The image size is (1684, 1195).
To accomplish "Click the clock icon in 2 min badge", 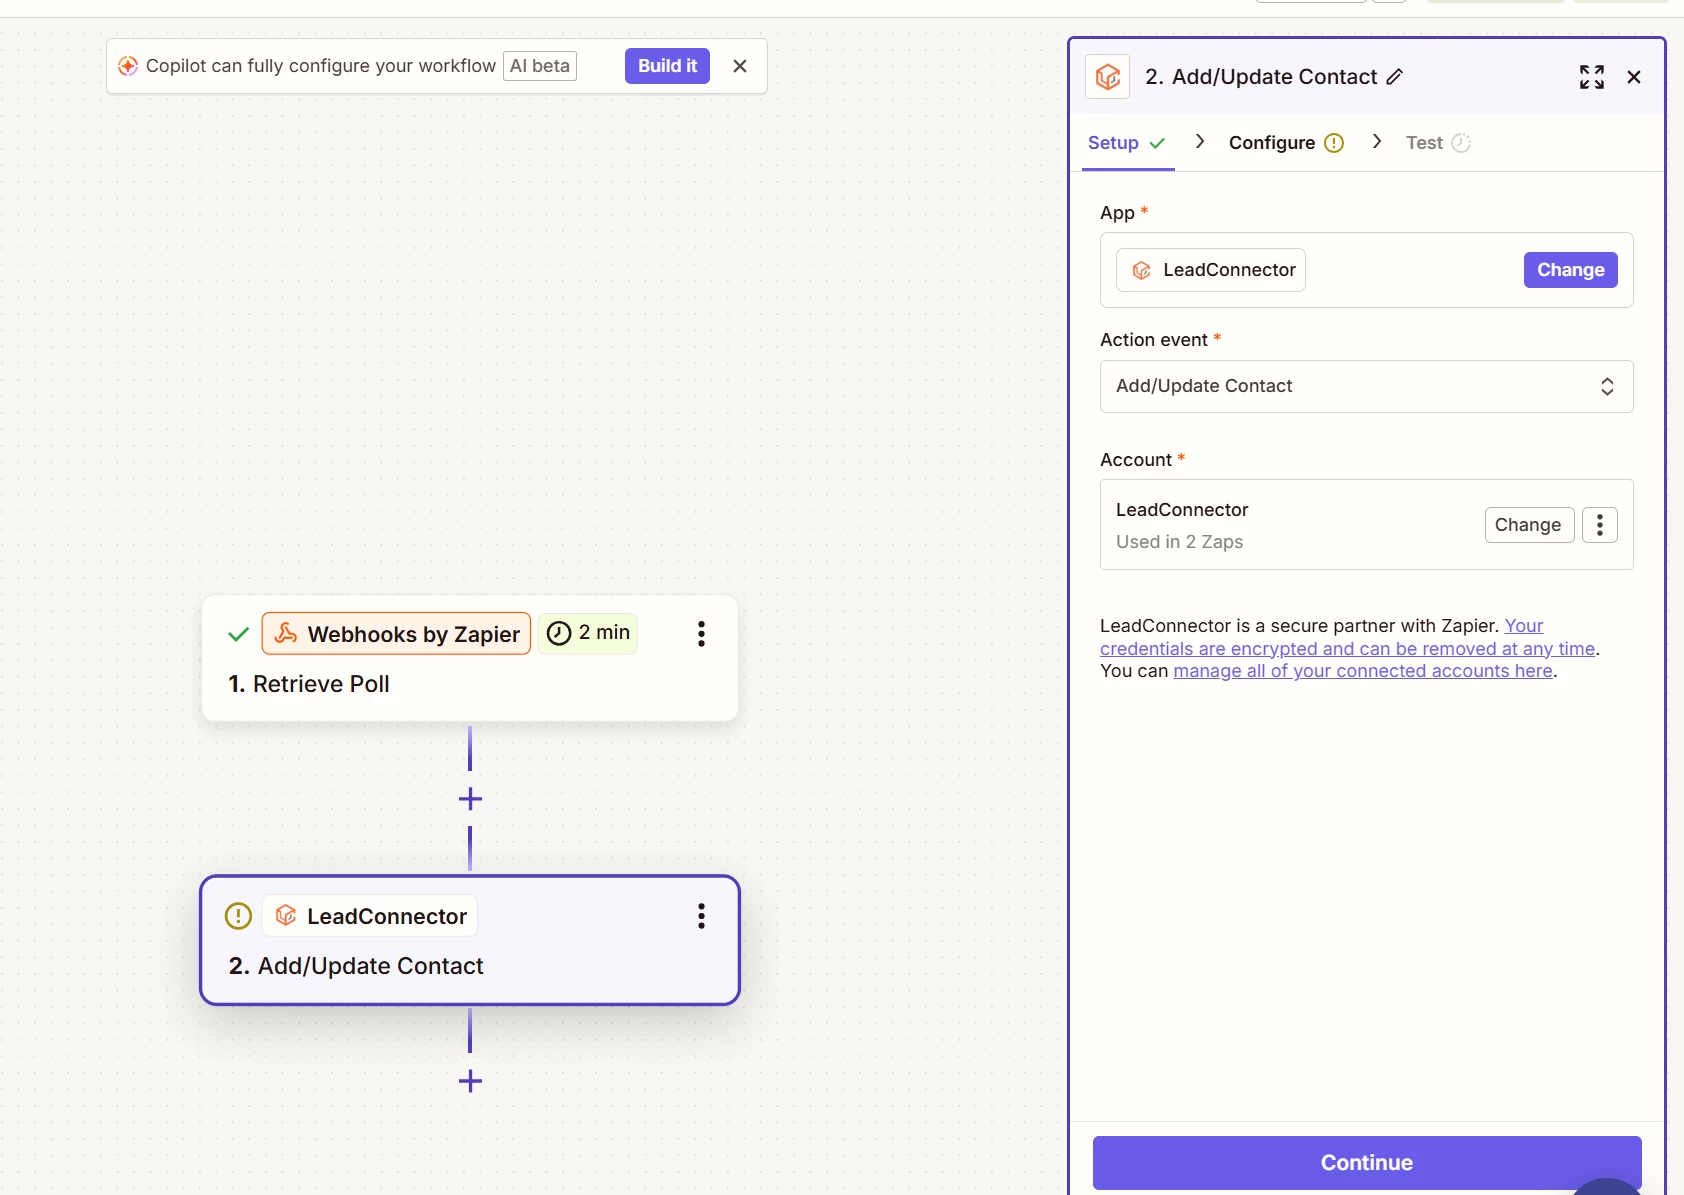I will click(x=559, y=633).
